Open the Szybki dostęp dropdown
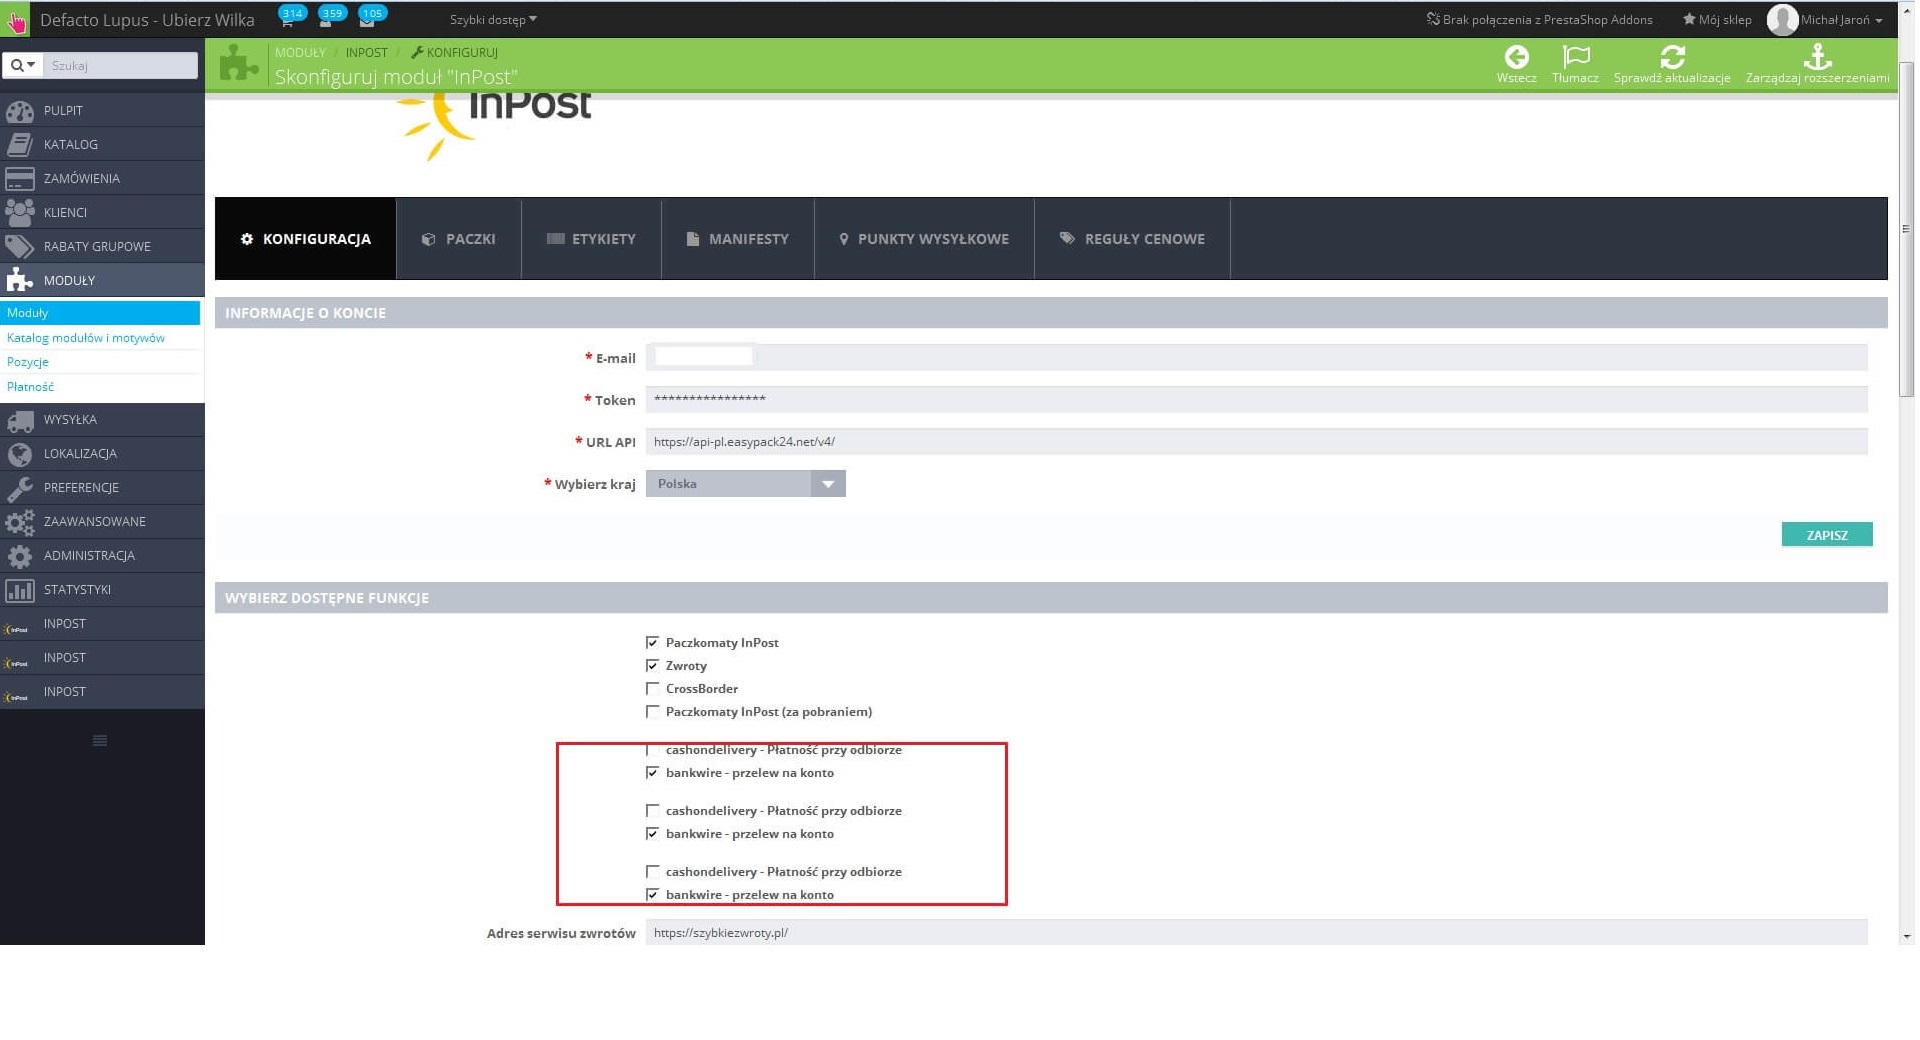The image size is (1920, 1040). click(493, 19)
